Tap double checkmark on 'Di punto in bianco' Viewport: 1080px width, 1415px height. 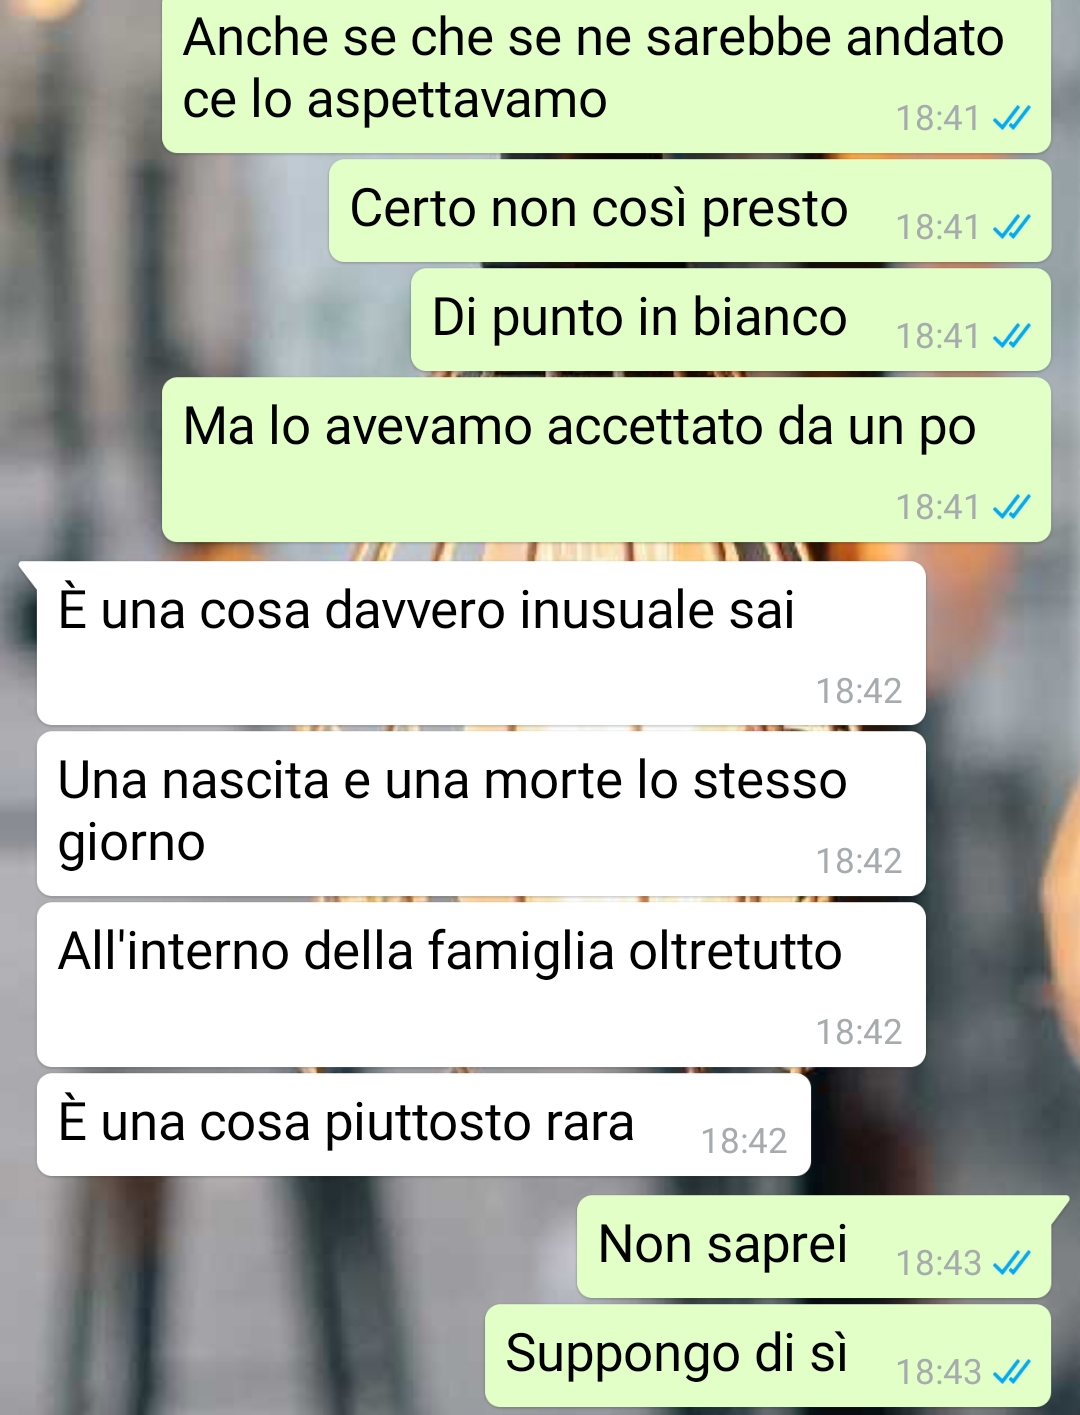click(x=1011, y=337)
